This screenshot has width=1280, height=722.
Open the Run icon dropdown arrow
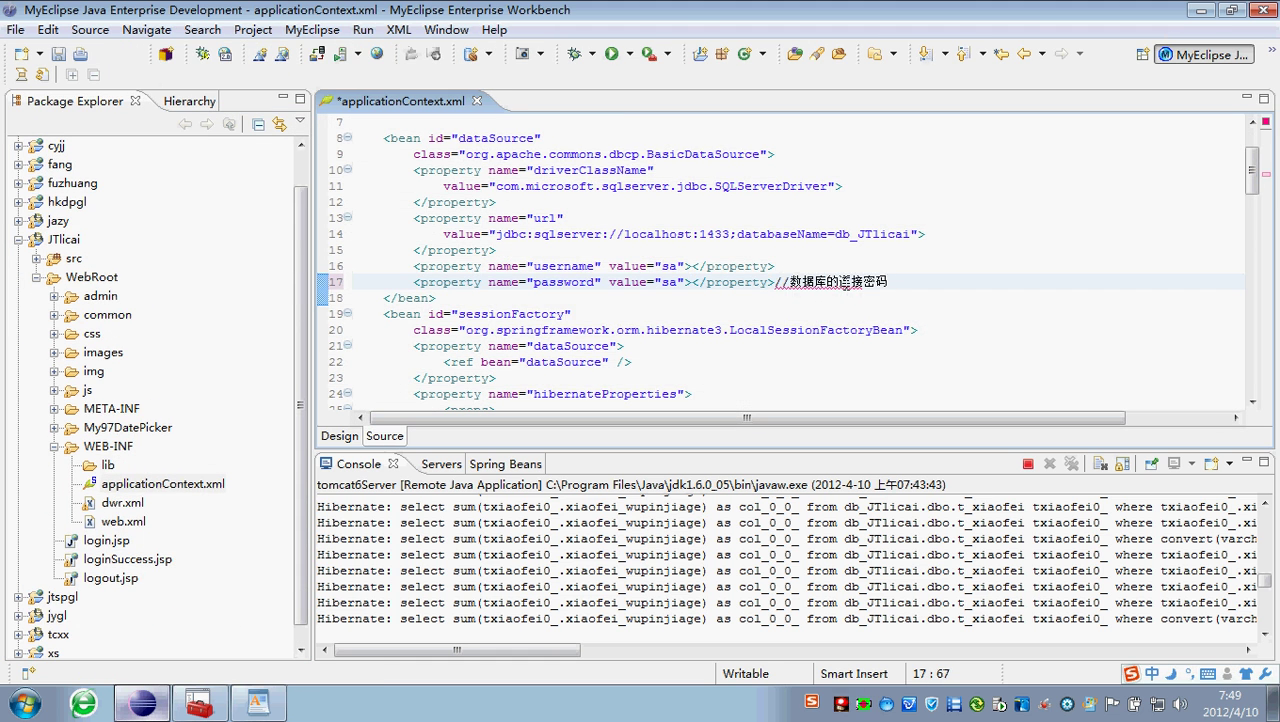629,54
